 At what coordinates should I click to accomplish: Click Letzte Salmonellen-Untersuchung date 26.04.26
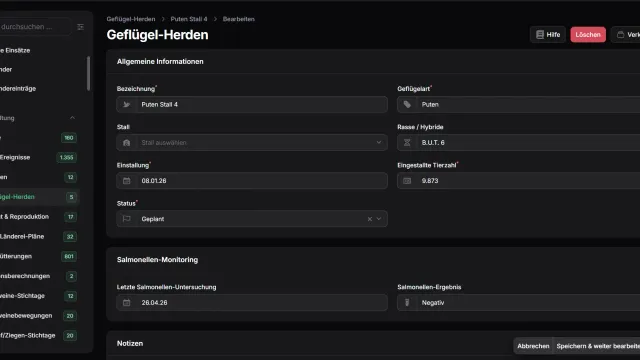252,302
